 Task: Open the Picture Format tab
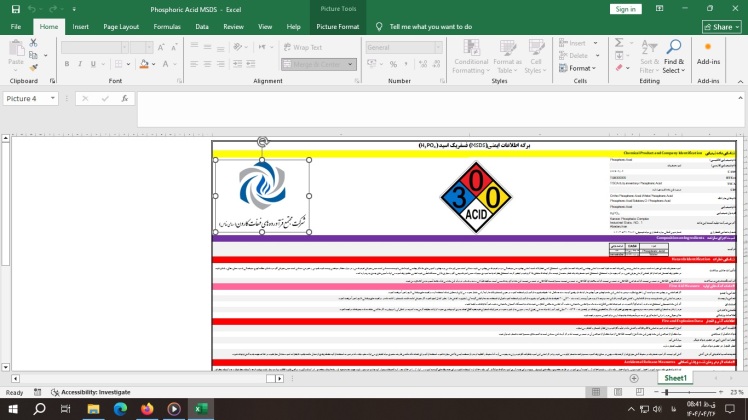click(337, 27)
